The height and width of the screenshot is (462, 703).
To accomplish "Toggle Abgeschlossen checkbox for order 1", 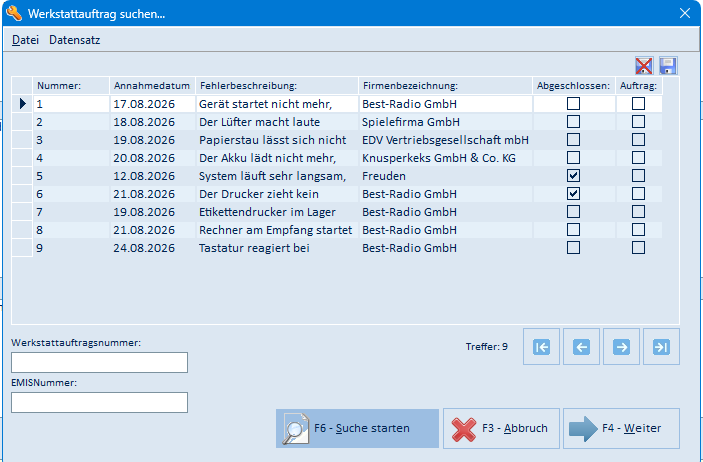I will coord(573,104).
